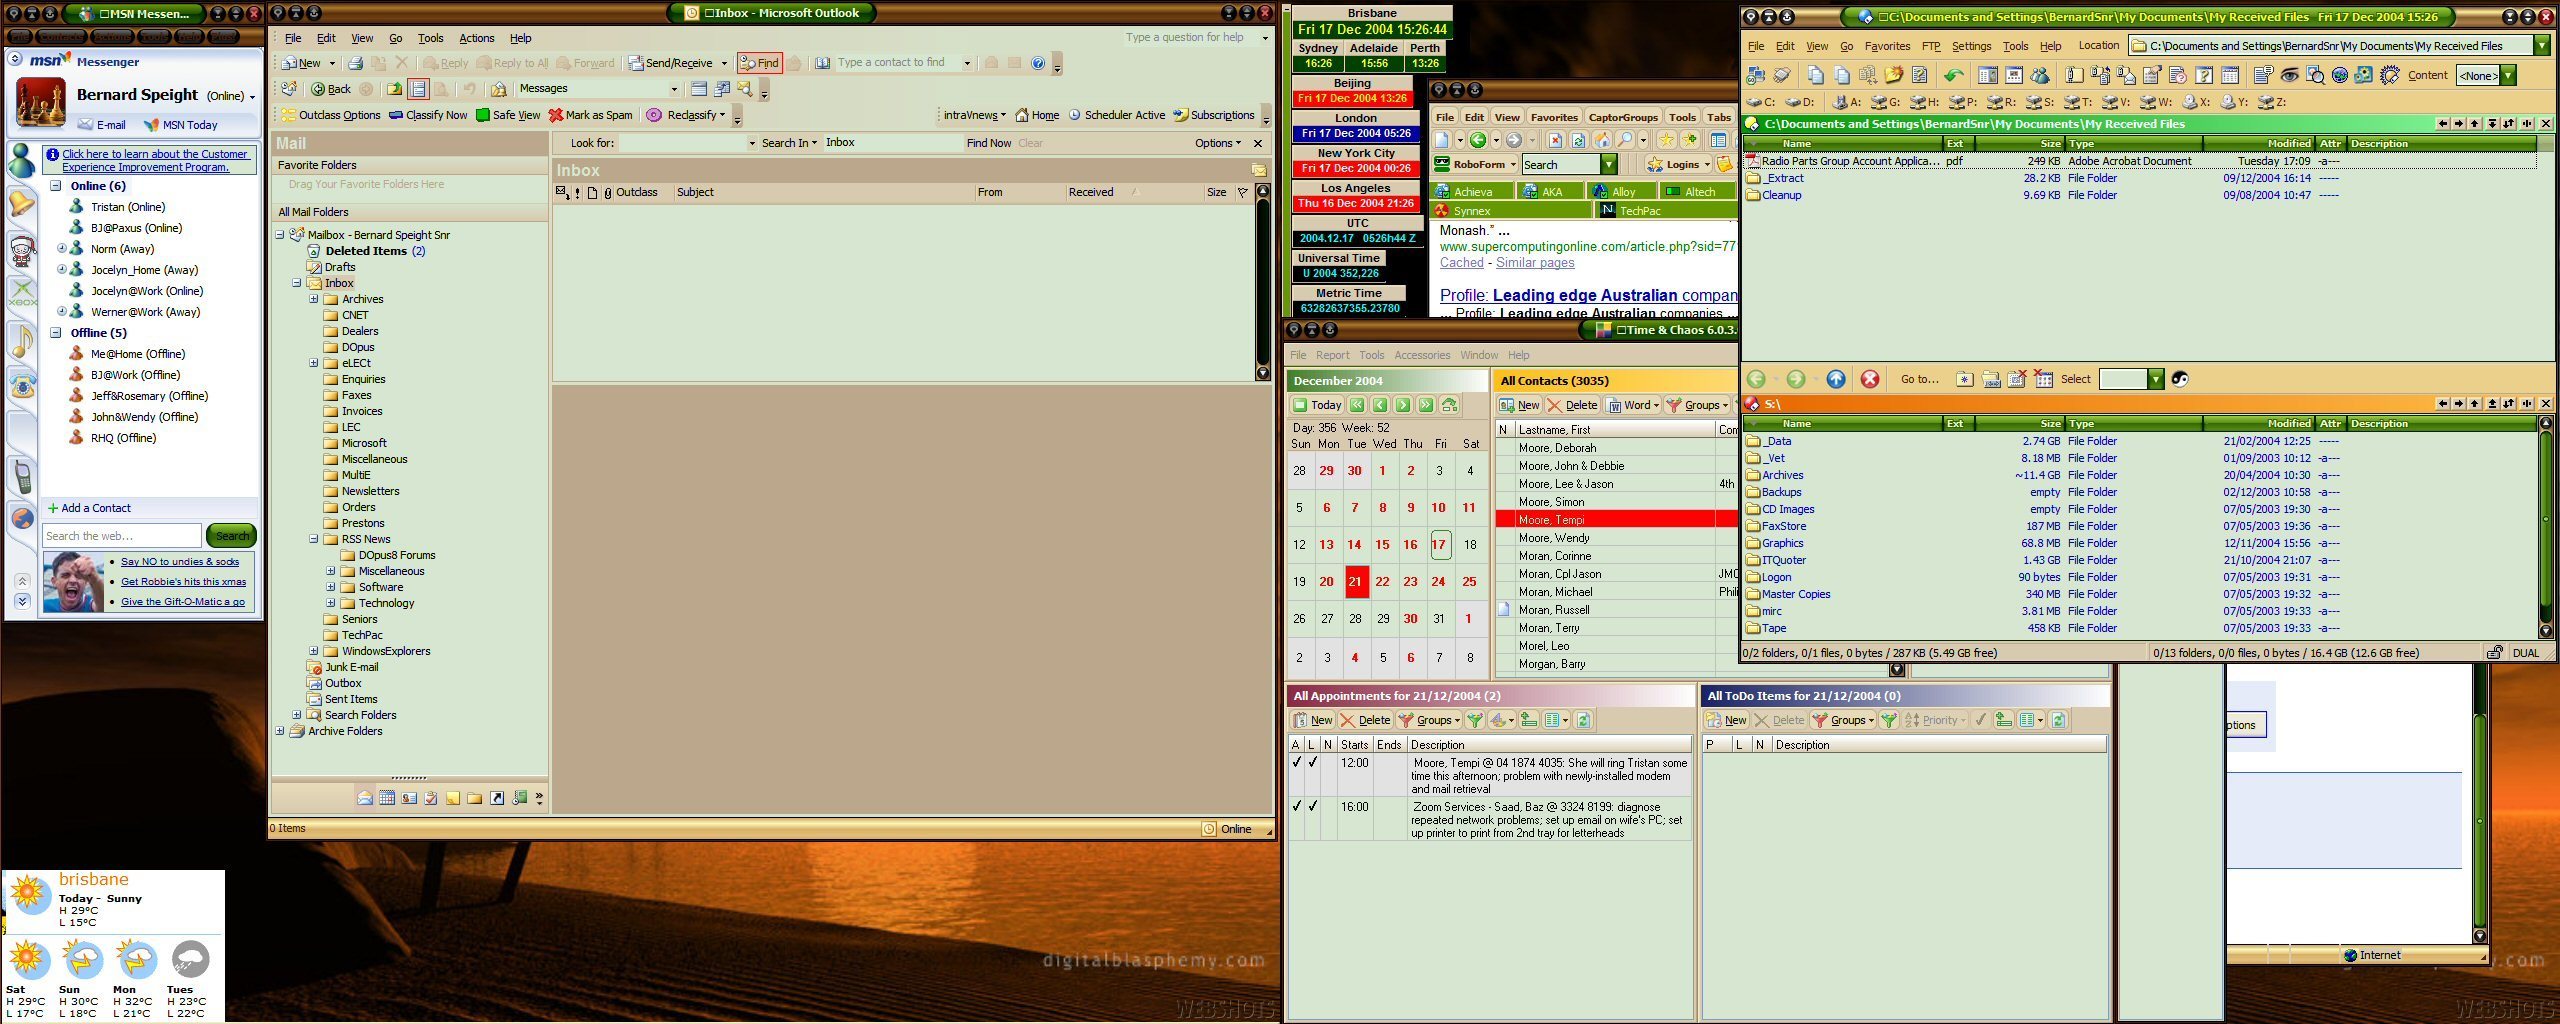Click the green Search button in Messenger
This screenshot has height=1024, width=2560.
click(x=232, y=536)
